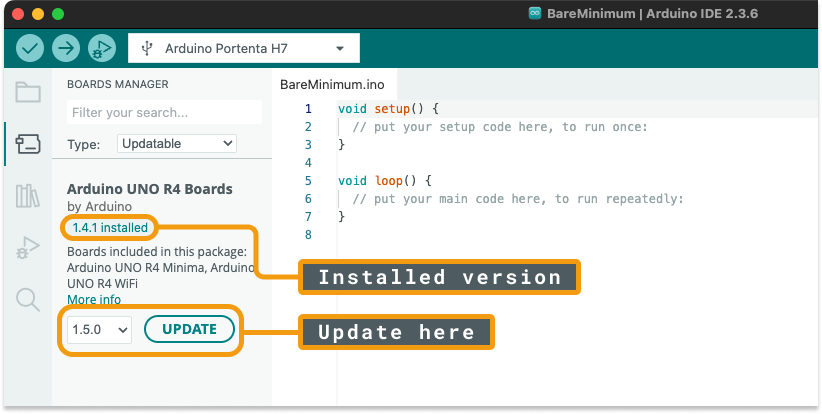Click the Arduino UNO R4 Boards title

[150, 189]
